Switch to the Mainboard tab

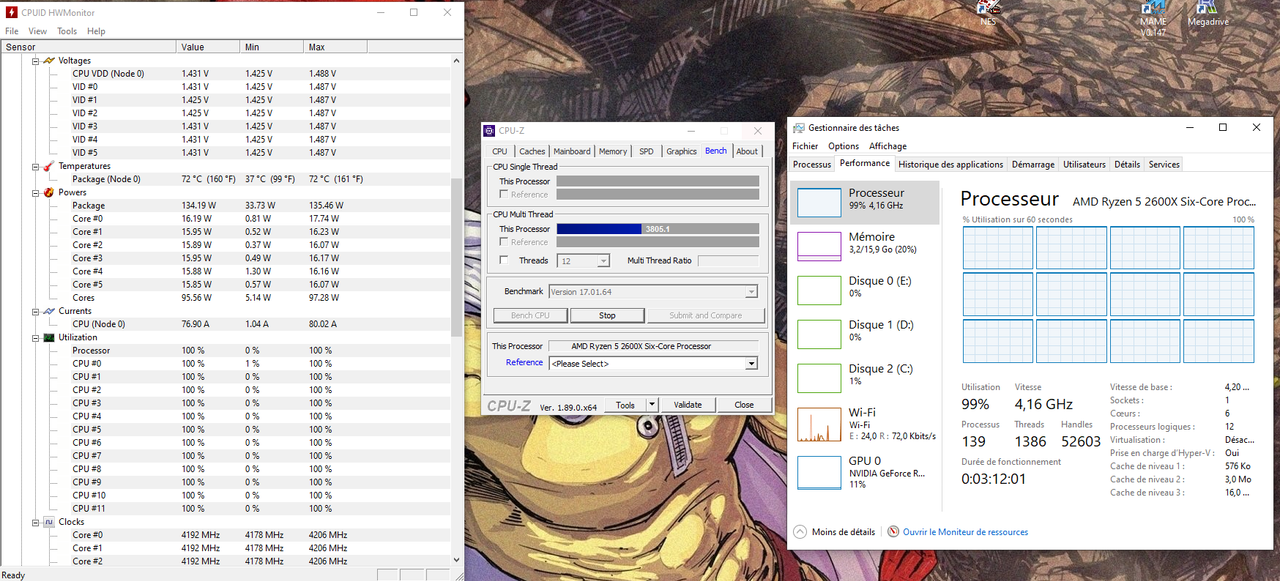click(x=572, y=151)
